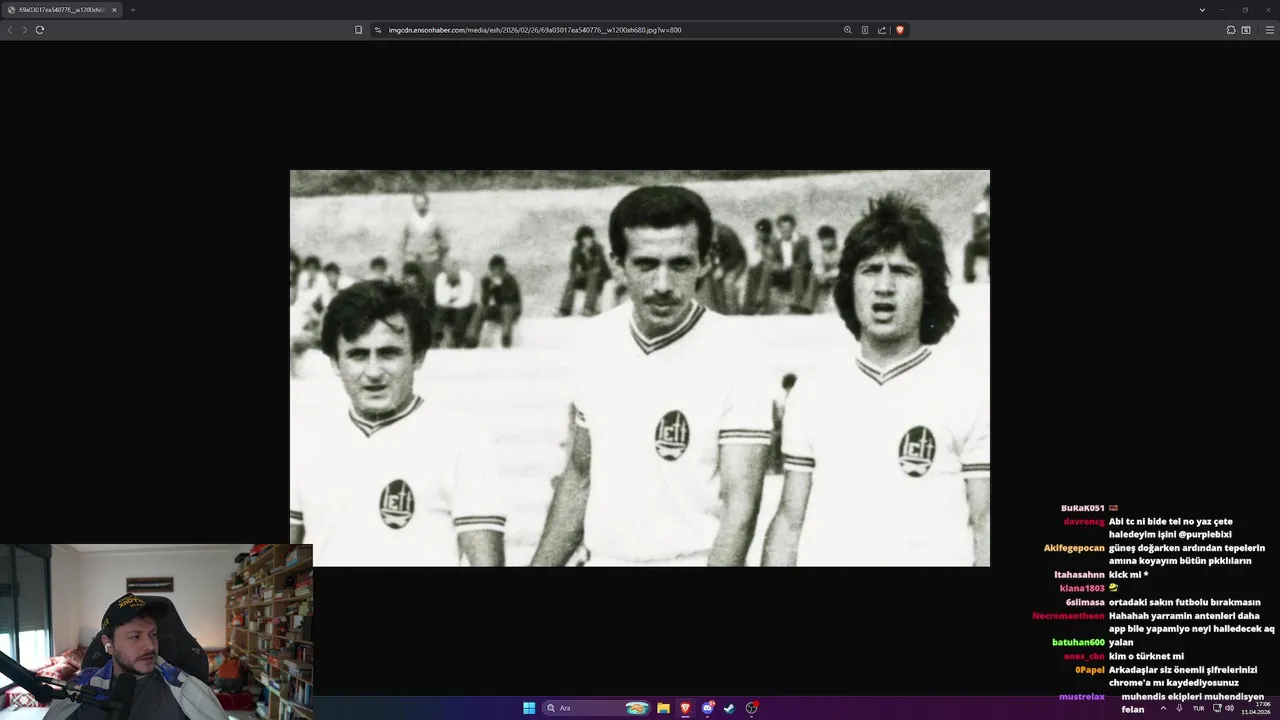Screen dimensions: 1280x720
Task: Click the taskbar search box labeled Ara
Action: click(x=597, y=708)
